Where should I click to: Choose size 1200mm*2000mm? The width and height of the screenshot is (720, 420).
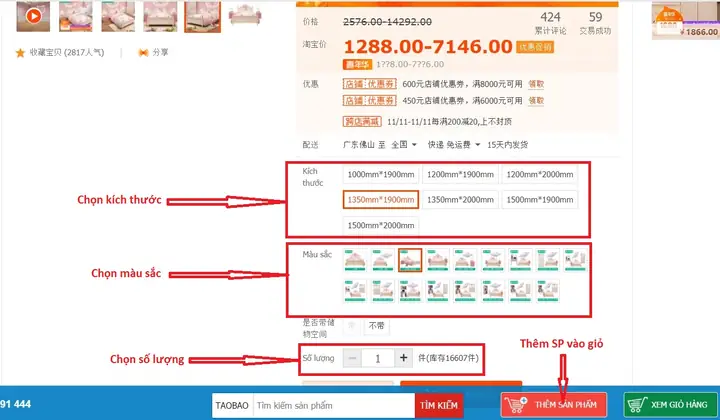[x=540, y=174]
